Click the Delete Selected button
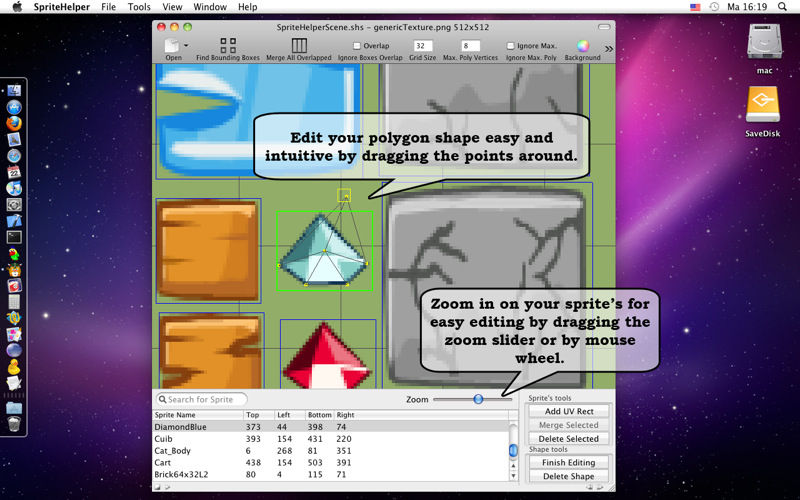 coord(569,439)
